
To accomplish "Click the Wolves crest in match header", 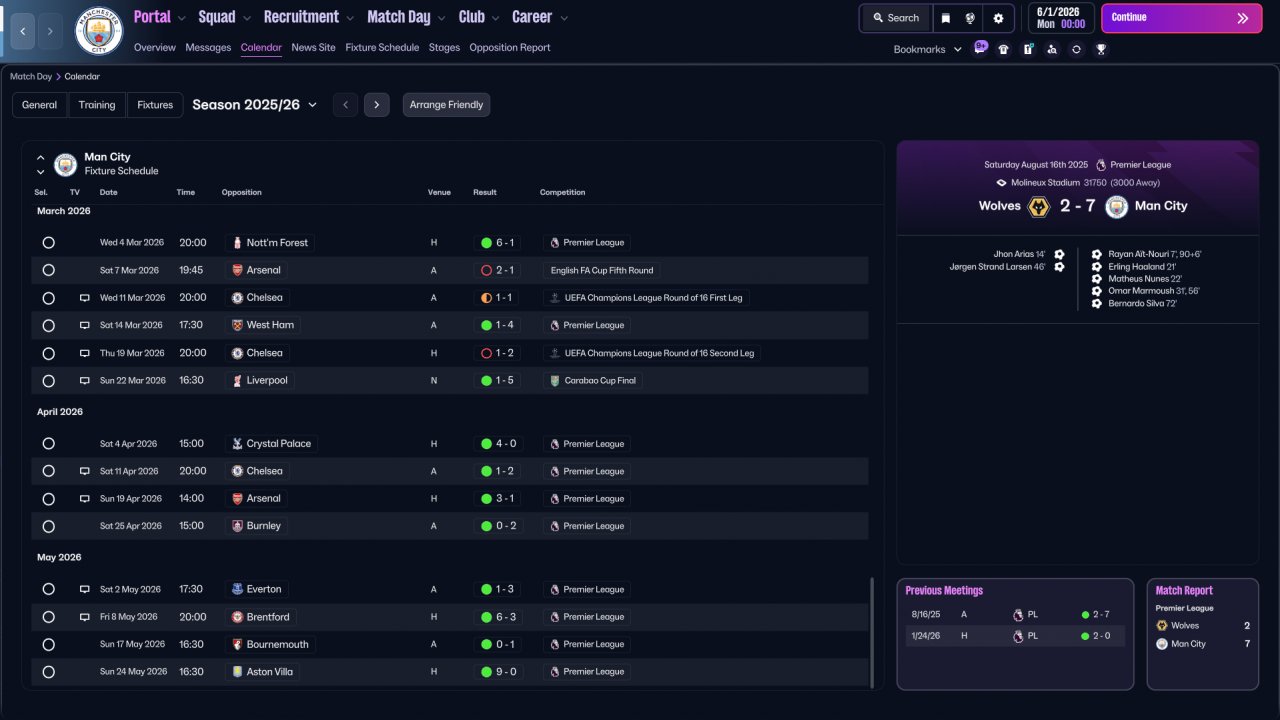I will (x=1039, y=206).
